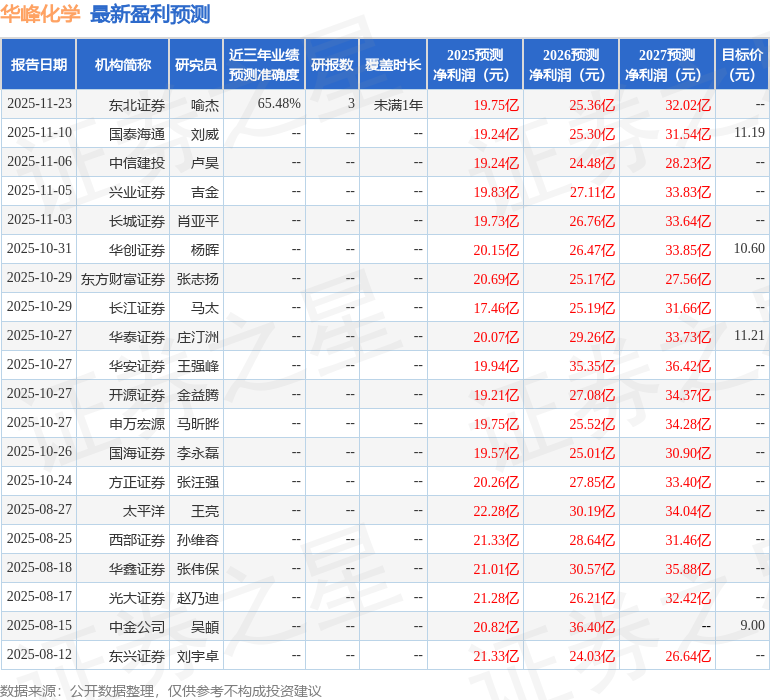770x700 pixels.
Task: Select the 覆盖时长 column header
Action: pyautogui.click(x=393, y=65)
